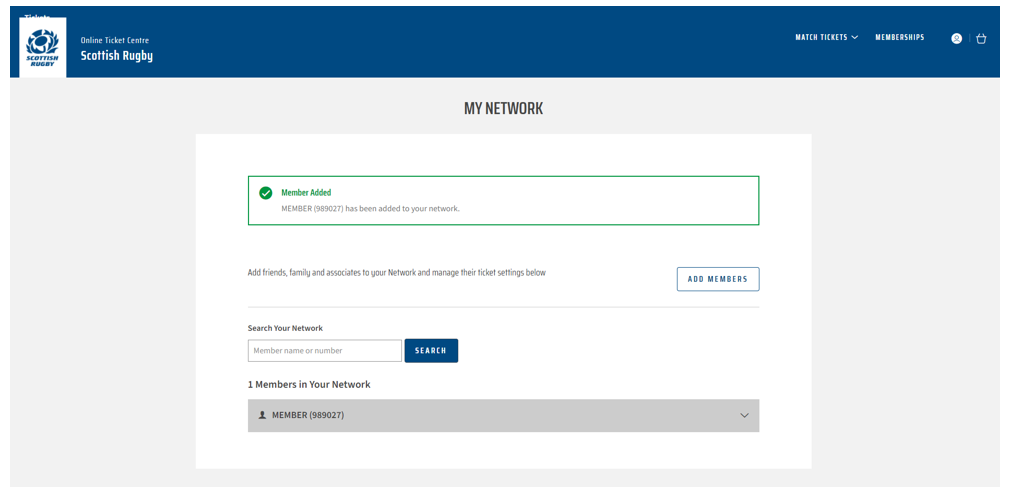Click the 'Member Added' heading text
Image resolution: width=1011 pixels, height=492 pixels.
coord(306,193)
